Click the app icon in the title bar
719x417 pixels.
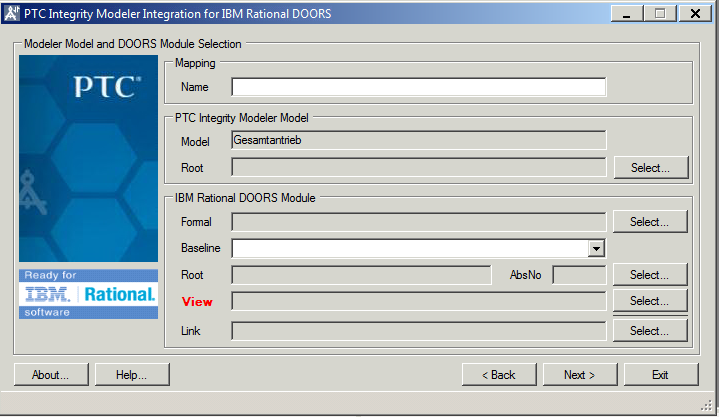11,13
